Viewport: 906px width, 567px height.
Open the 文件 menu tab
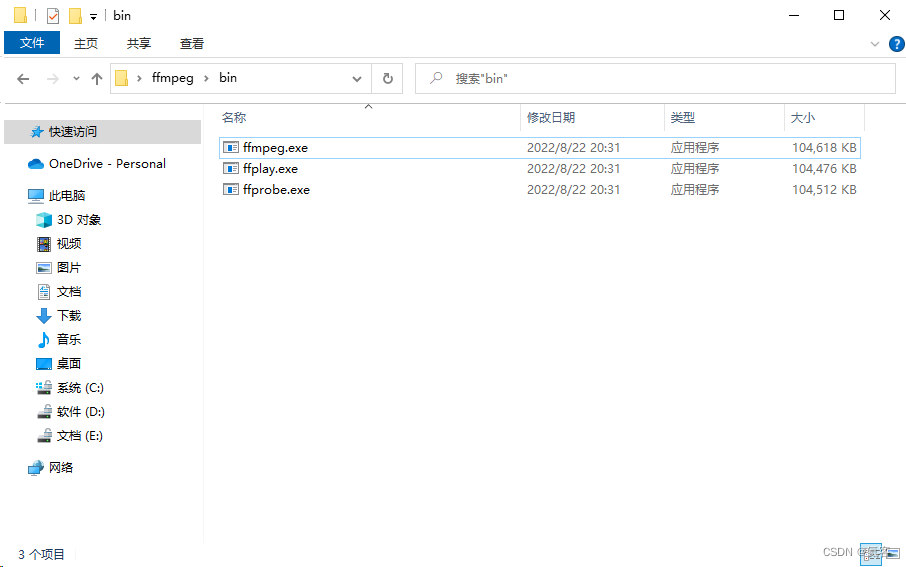pos(32,43)
